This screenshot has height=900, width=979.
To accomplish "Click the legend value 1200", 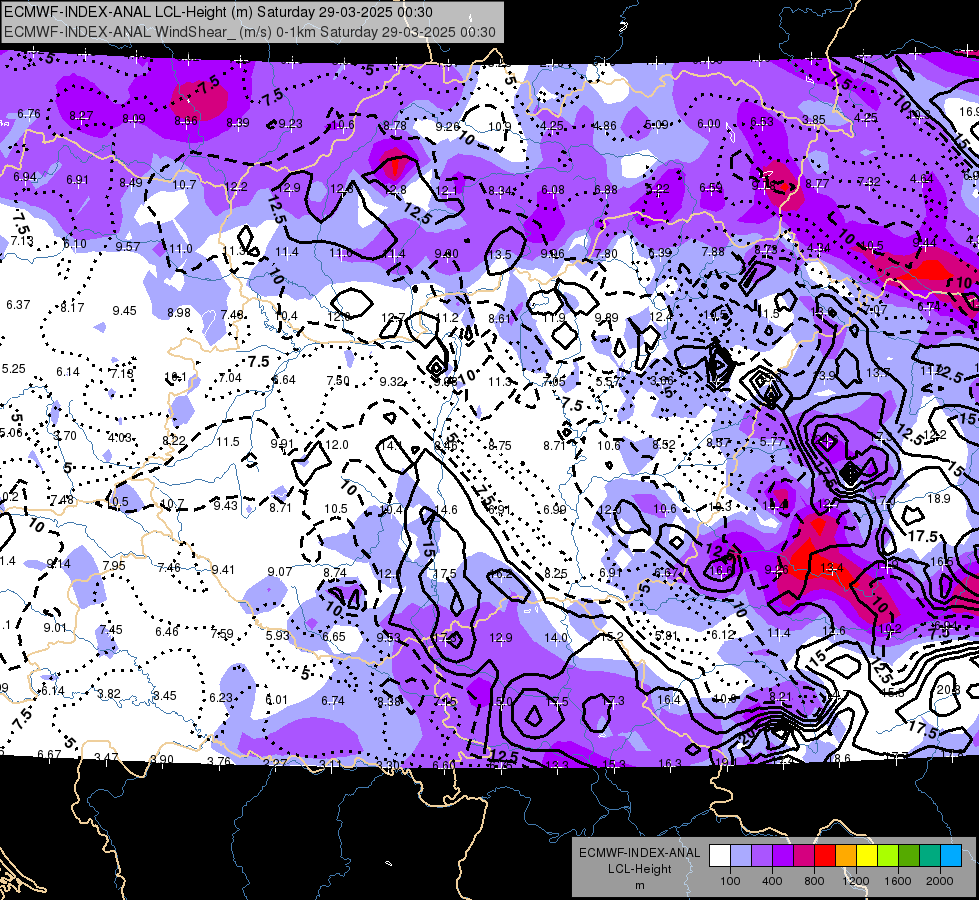I will coord(856,881).
